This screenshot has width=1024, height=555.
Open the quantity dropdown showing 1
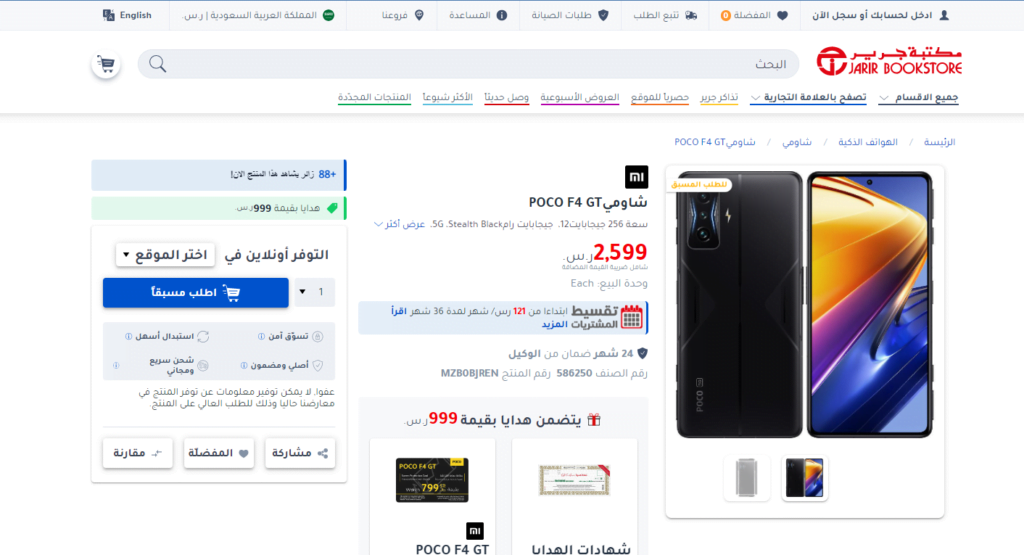coord(315,292)
